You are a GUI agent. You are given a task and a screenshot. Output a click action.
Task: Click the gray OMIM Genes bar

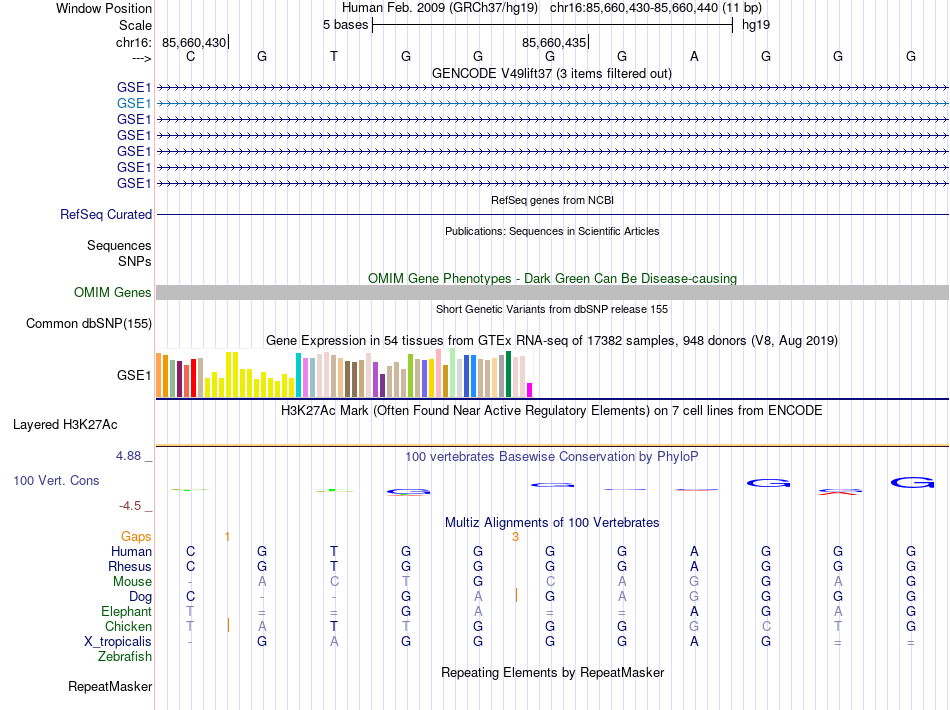point(552,292)
